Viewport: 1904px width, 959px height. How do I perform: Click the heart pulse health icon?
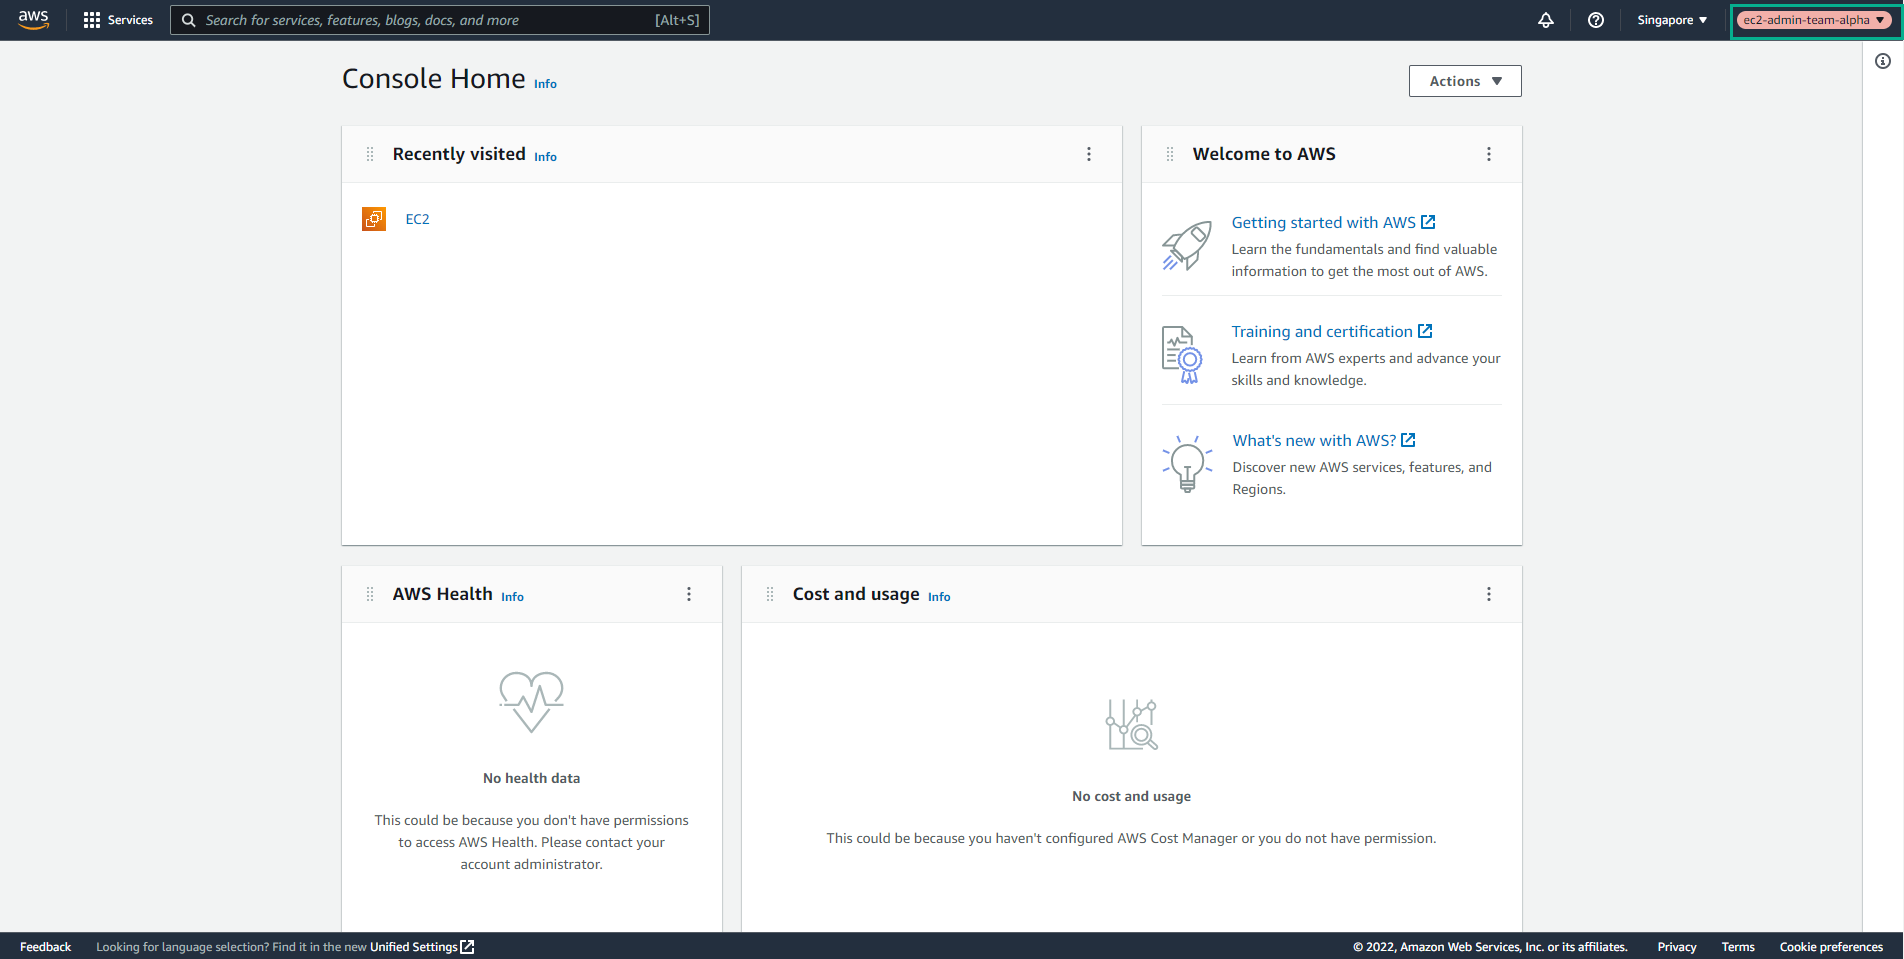(x=531, y=701)
